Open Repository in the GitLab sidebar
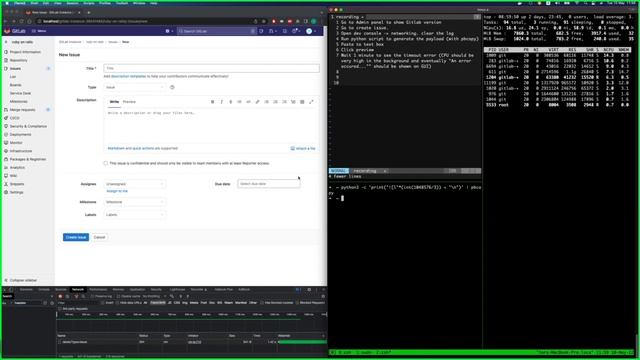 click(x=18, y=60)
